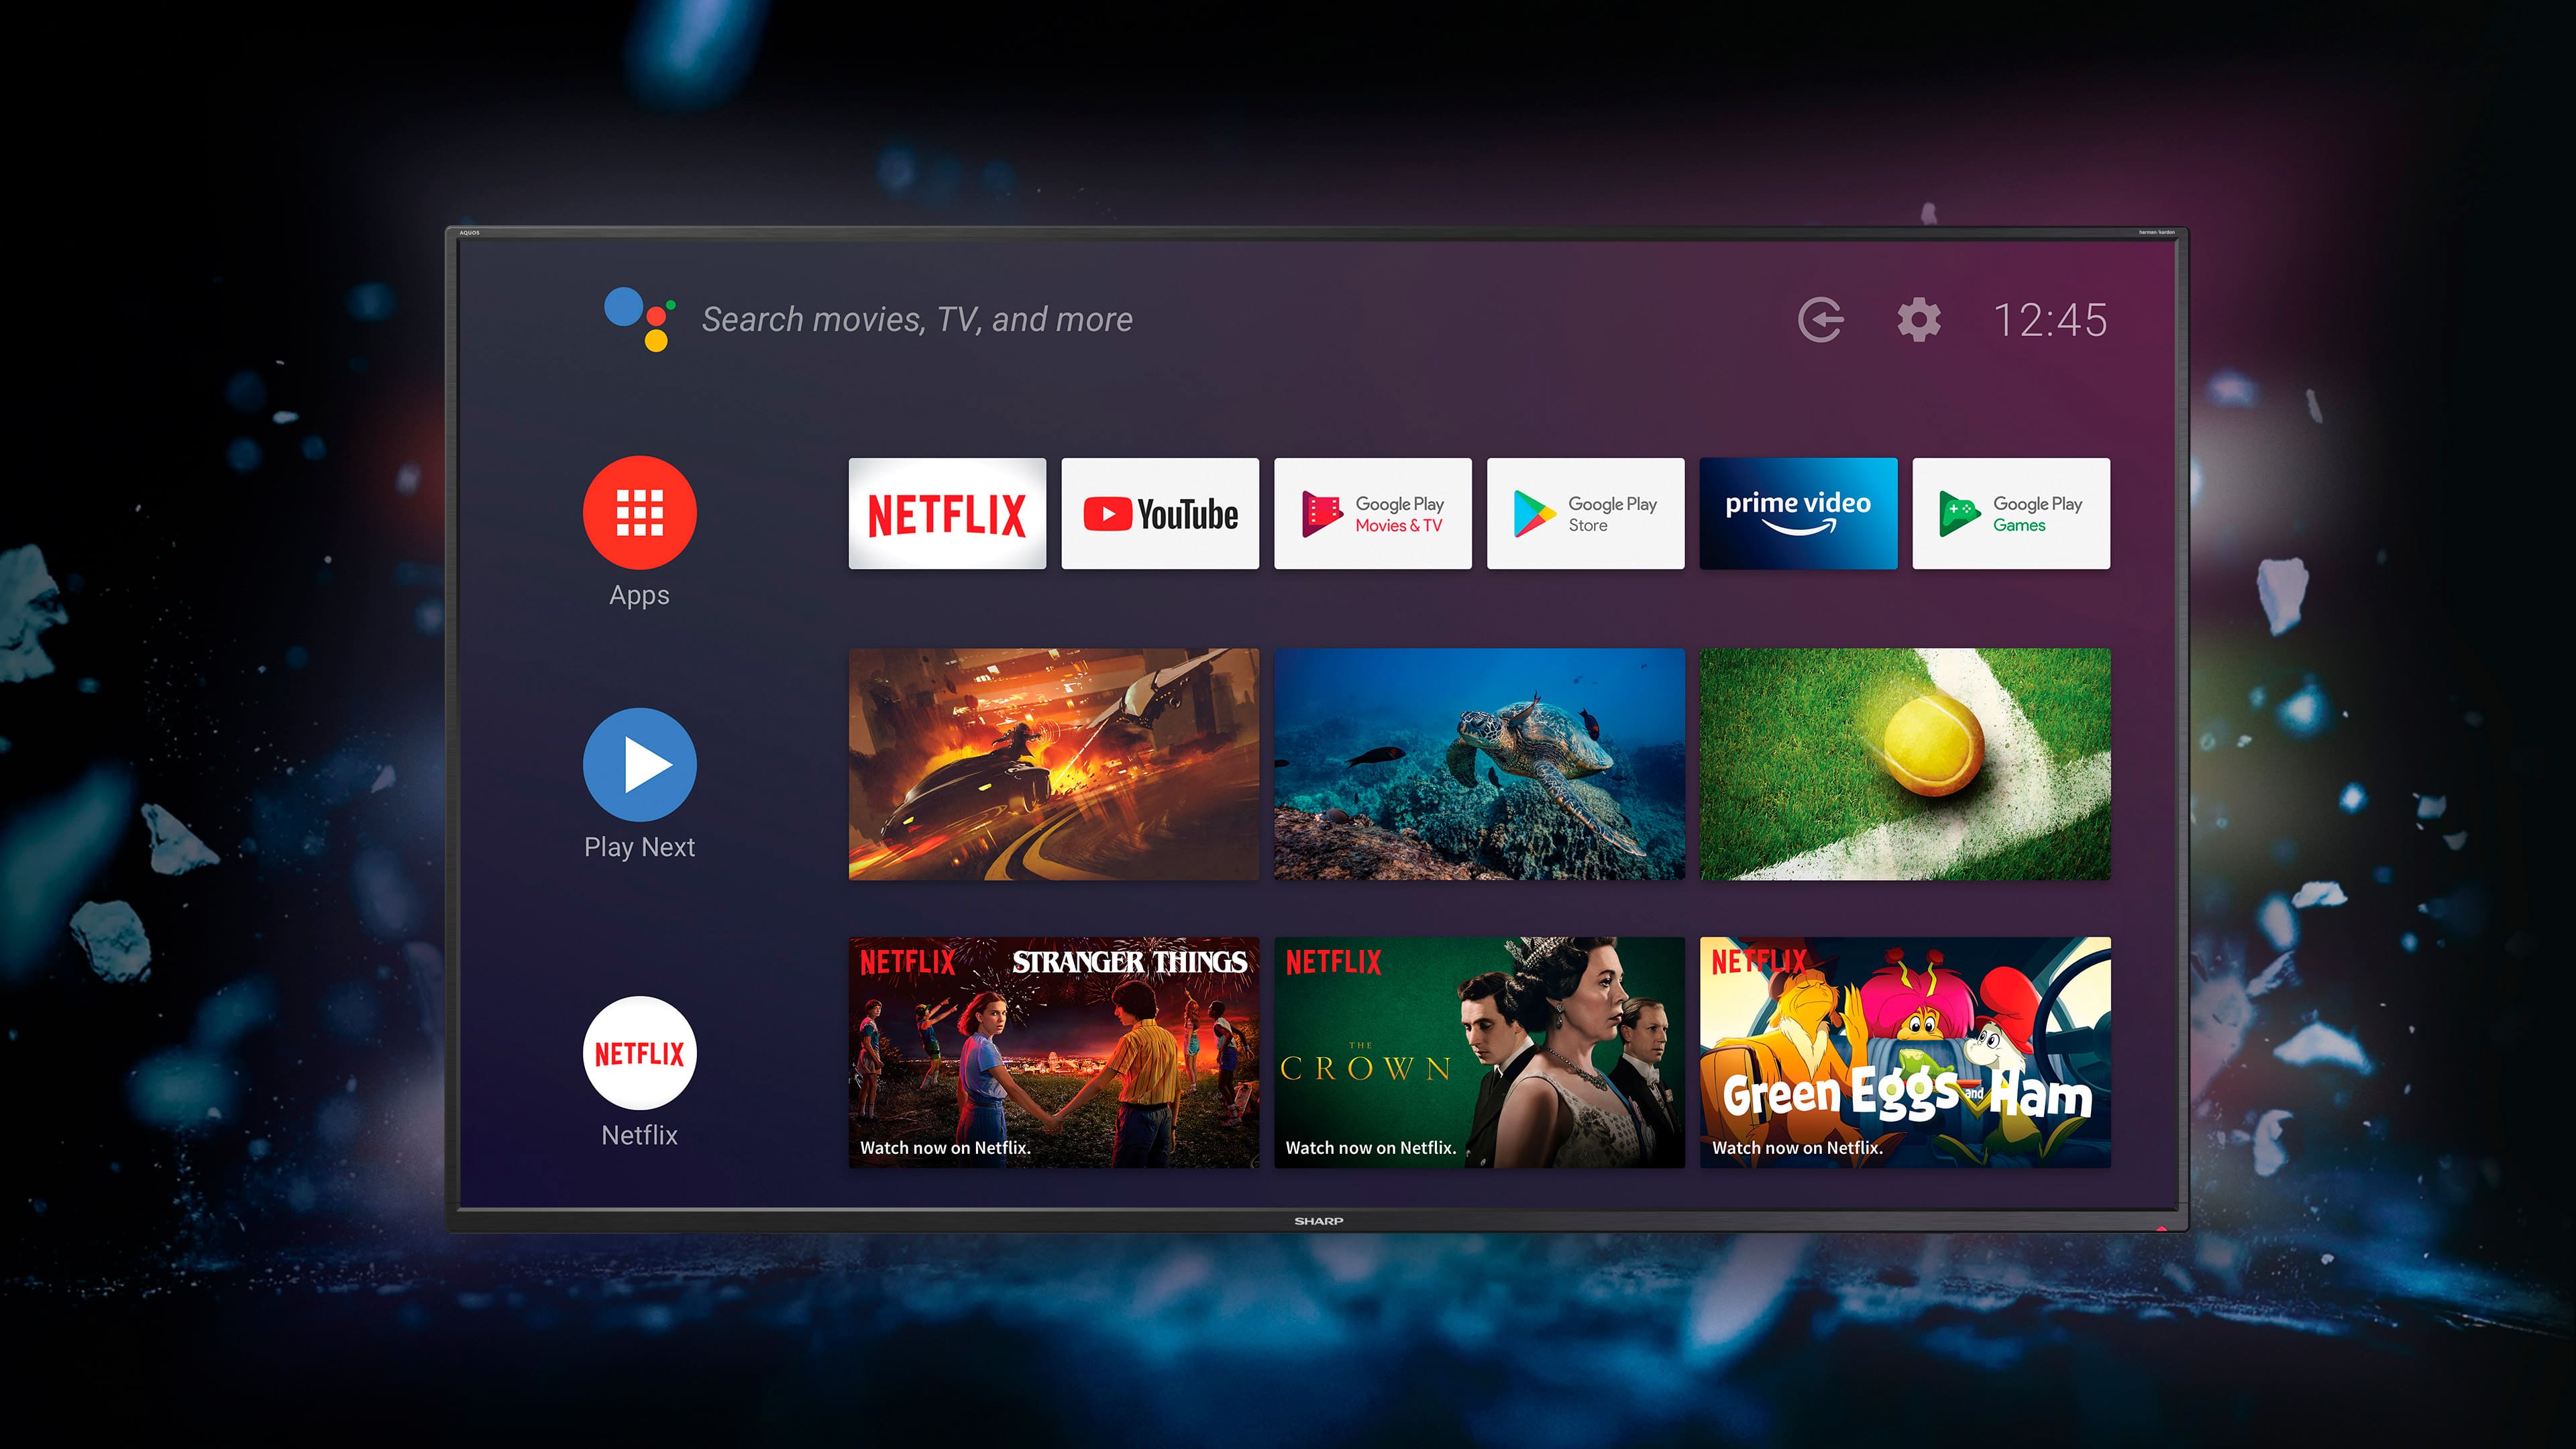
Task: Open Google Play Movies & TV tile
Action: pyautogui.click(x=1372, y=514)
